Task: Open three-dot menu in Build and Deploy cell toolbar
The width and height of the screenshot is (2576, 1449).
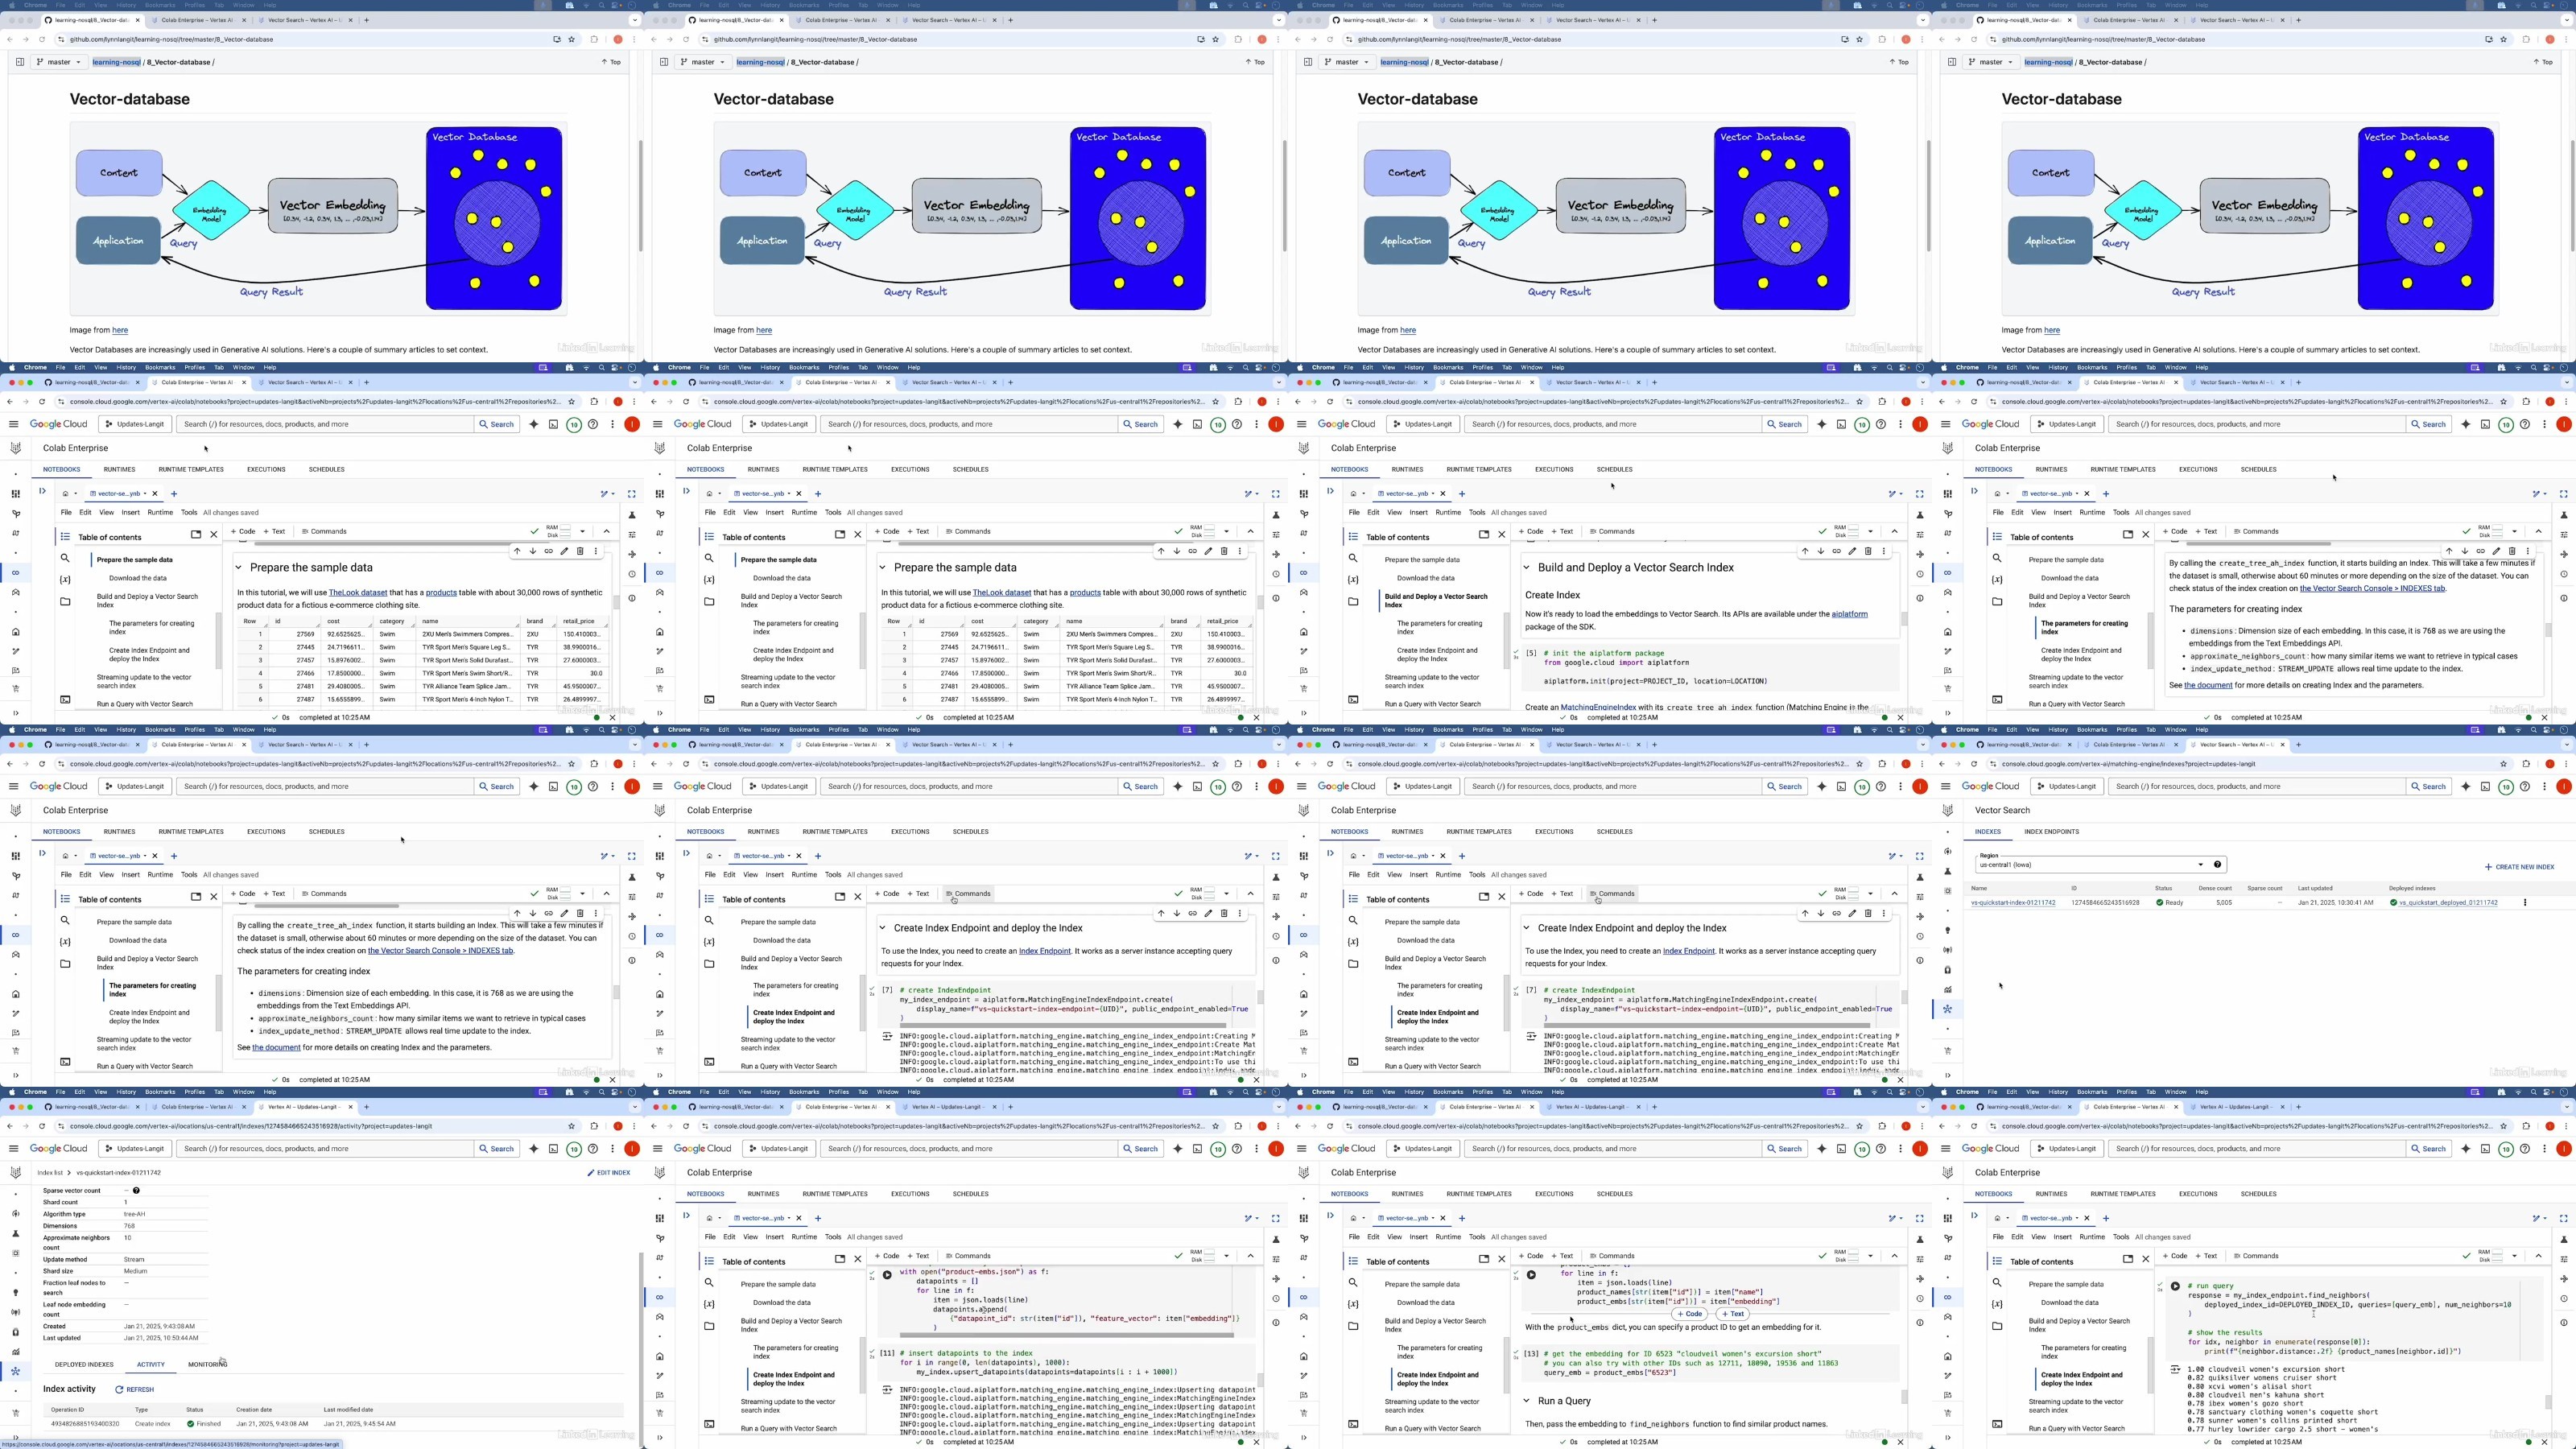Action: 1884,551
